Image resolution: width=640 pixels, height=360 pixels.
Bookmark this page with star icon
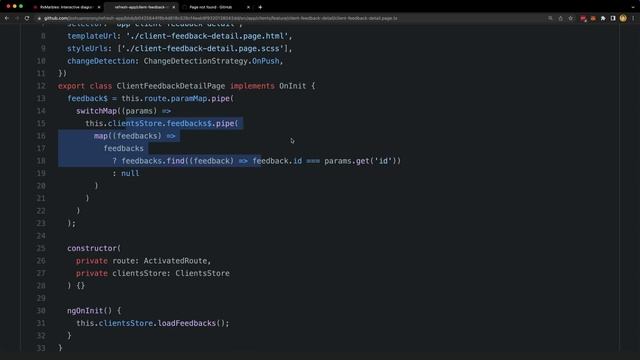pyautogui.click(x=571, y=18)
